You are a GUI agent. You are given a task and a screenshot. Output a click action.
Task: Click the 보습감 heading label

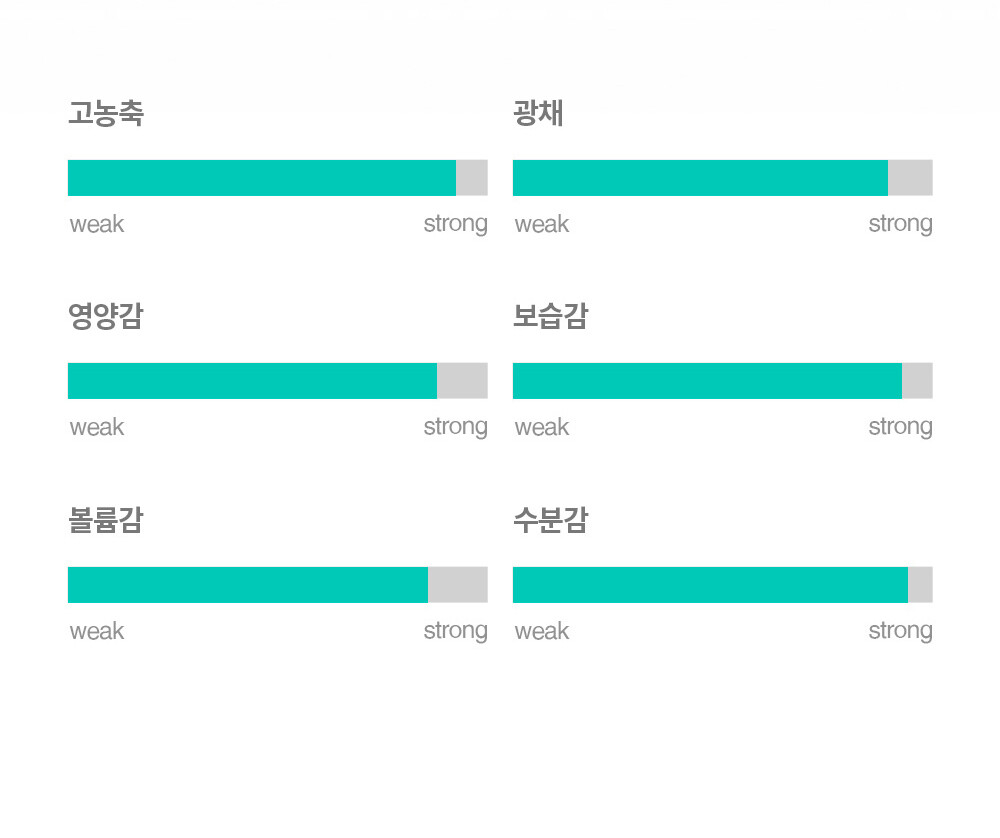click(x=550, y=316)
